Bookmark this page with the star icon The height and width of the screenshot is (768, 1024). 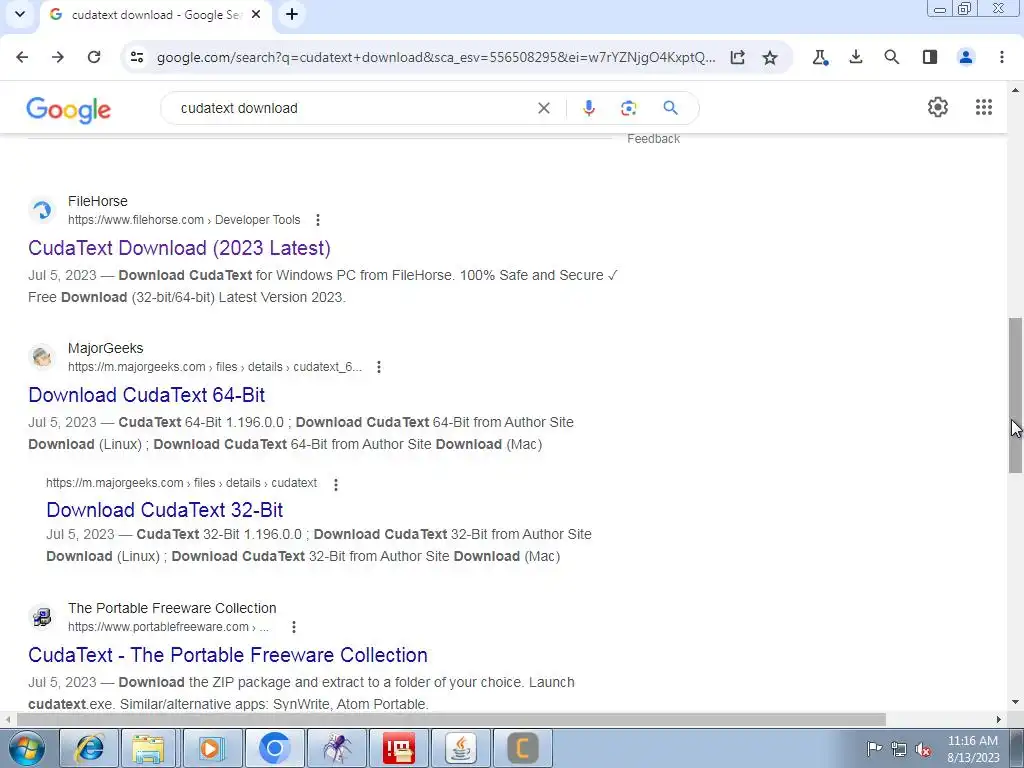(x=770, y=57)
